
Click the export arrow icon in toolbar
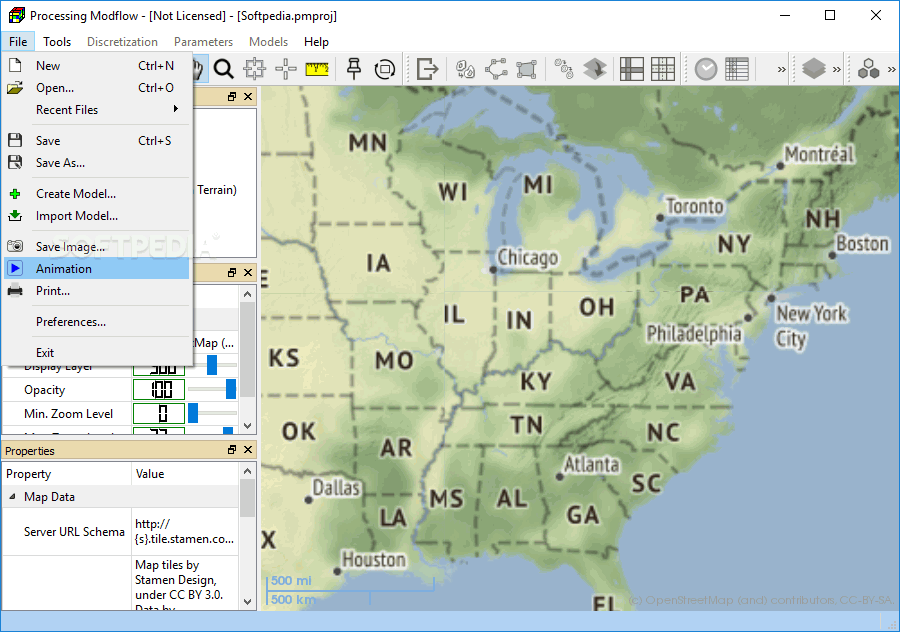click(427, 69)
